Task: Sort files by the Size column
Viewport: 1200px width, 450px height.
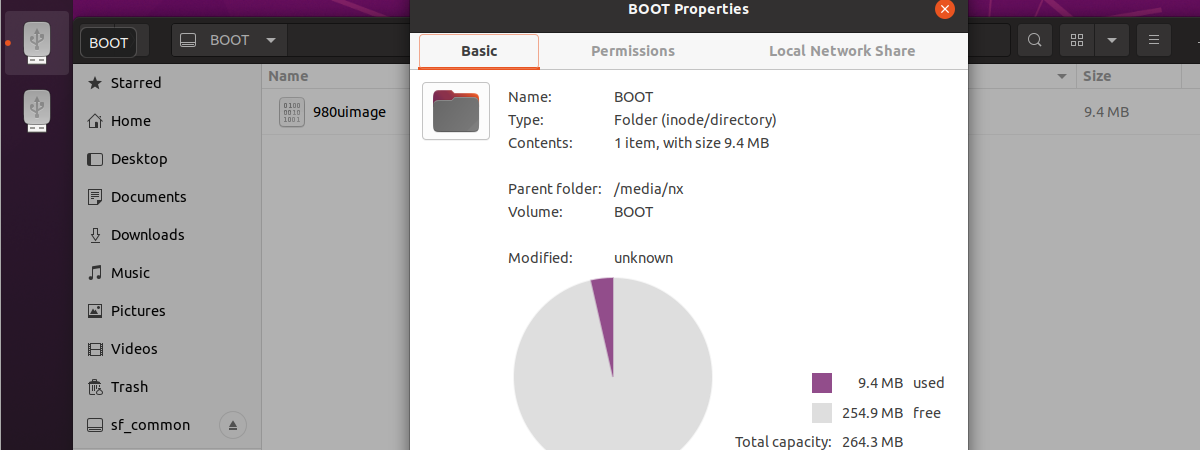Action: pyautogui.click(x=1097, y=76)
